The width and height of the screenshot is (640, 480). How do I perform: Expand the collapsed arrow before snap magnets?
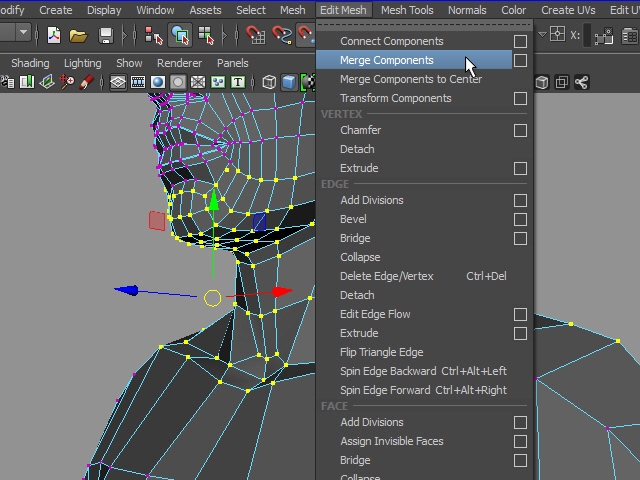point(224,36)
